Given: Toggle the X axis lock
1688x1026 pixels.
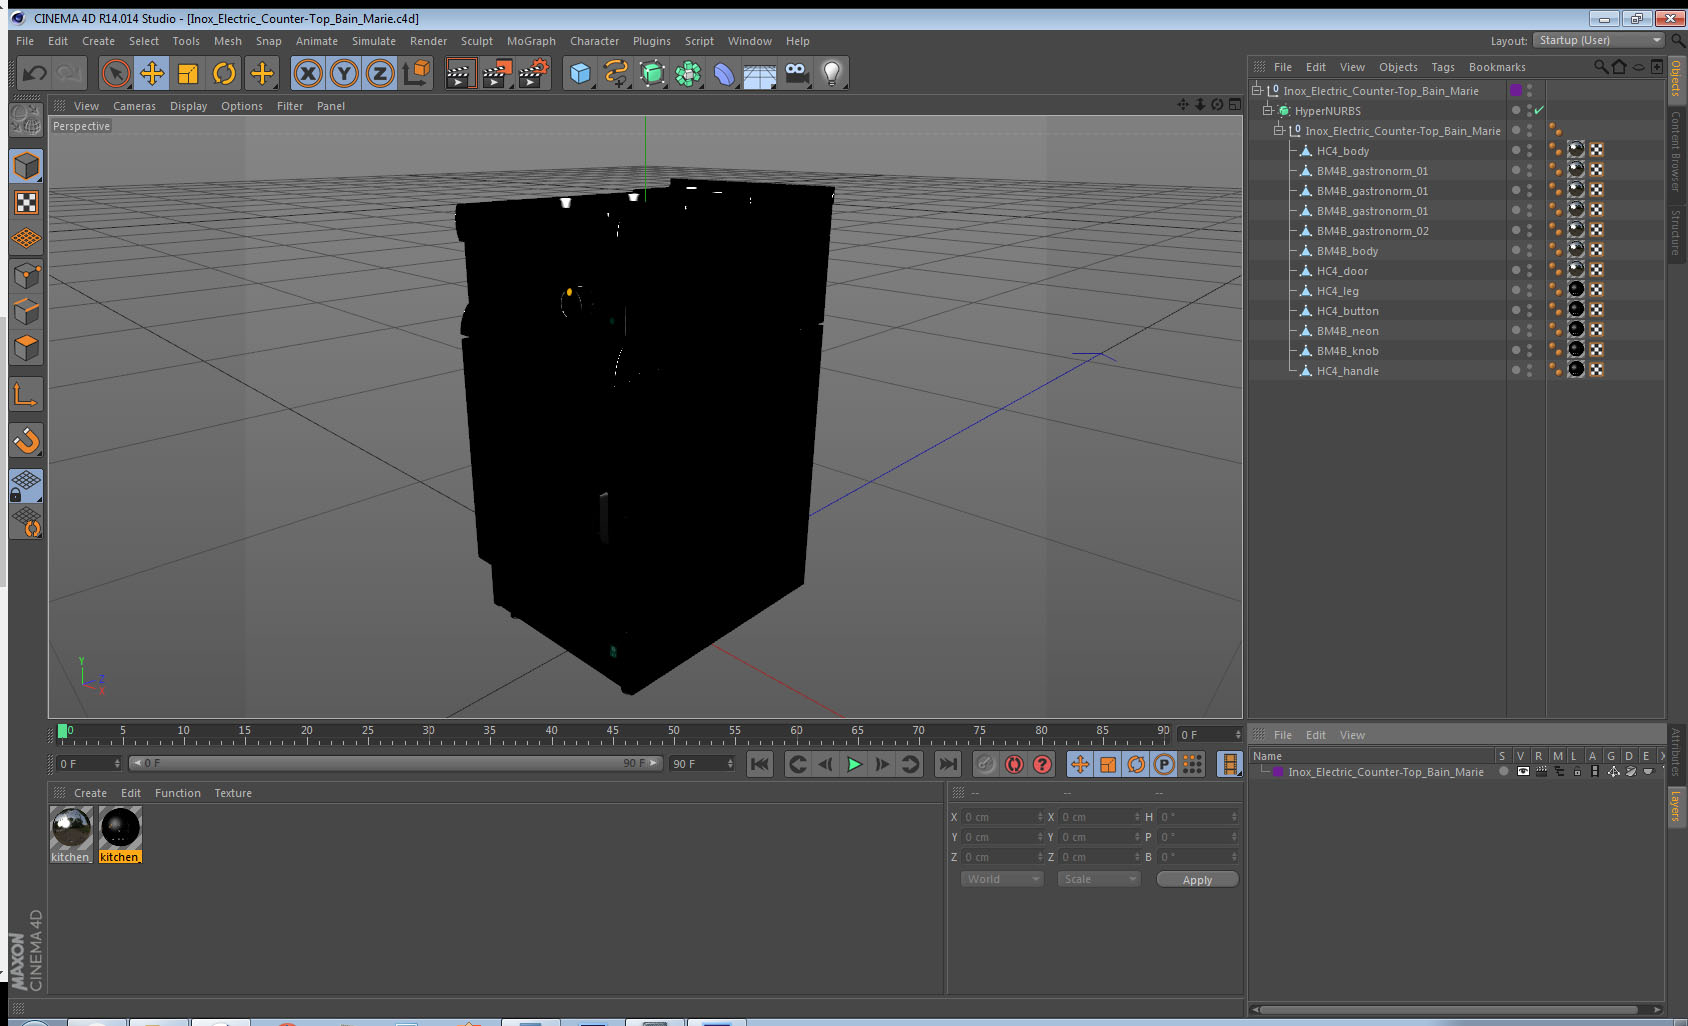Looking at the screenshot, I should click(x=308, y=73).
